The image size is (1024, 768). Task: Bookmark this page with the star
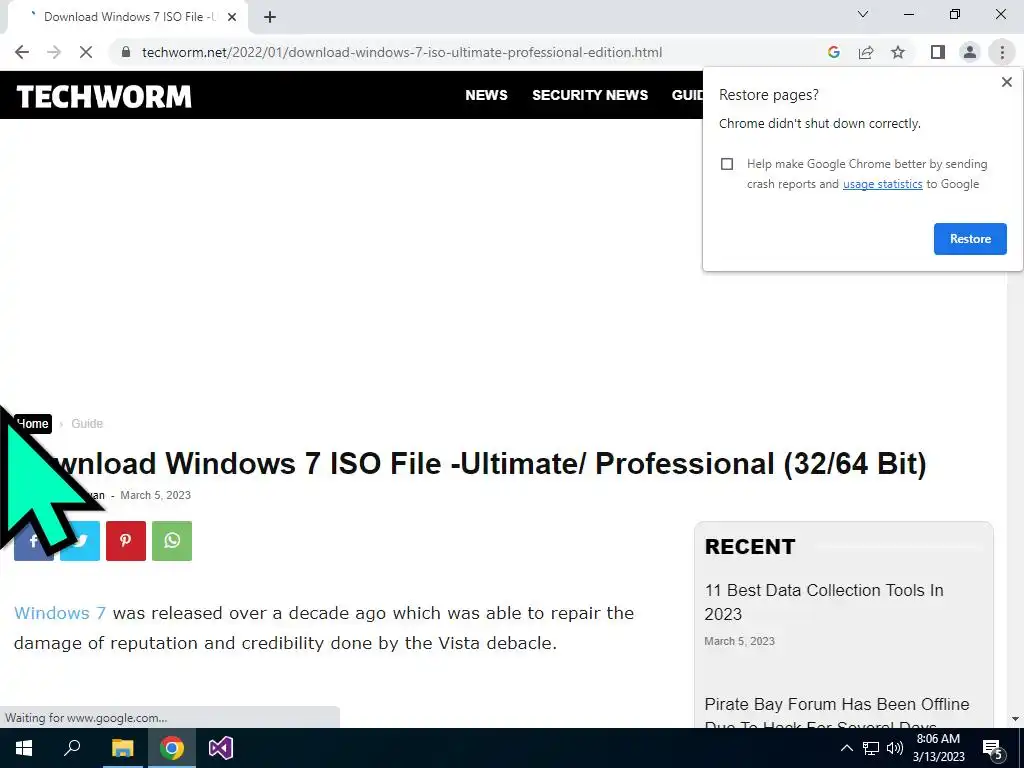pyautogui.click(x=899, y=52)
